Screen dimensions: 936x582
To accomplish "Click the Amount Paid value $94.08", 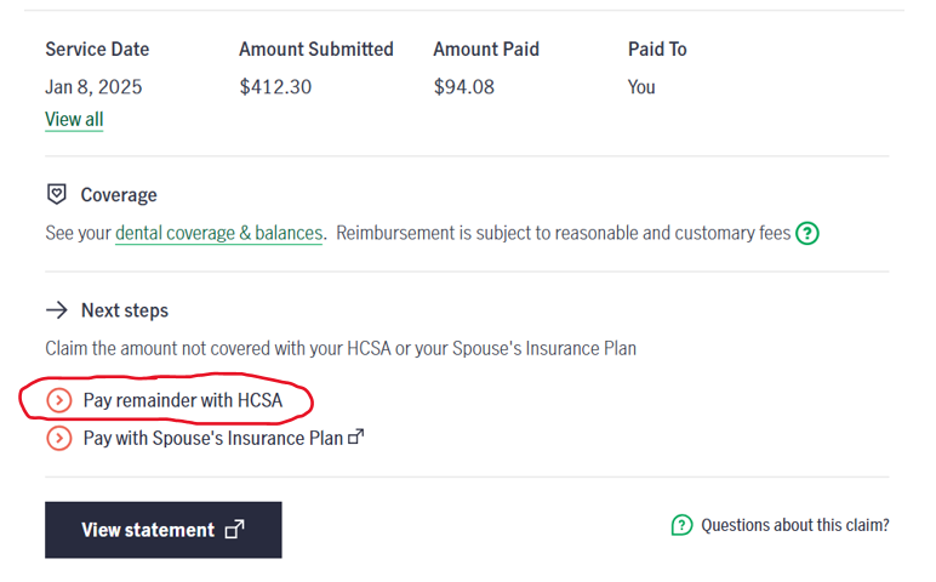I will click(464, 87).
